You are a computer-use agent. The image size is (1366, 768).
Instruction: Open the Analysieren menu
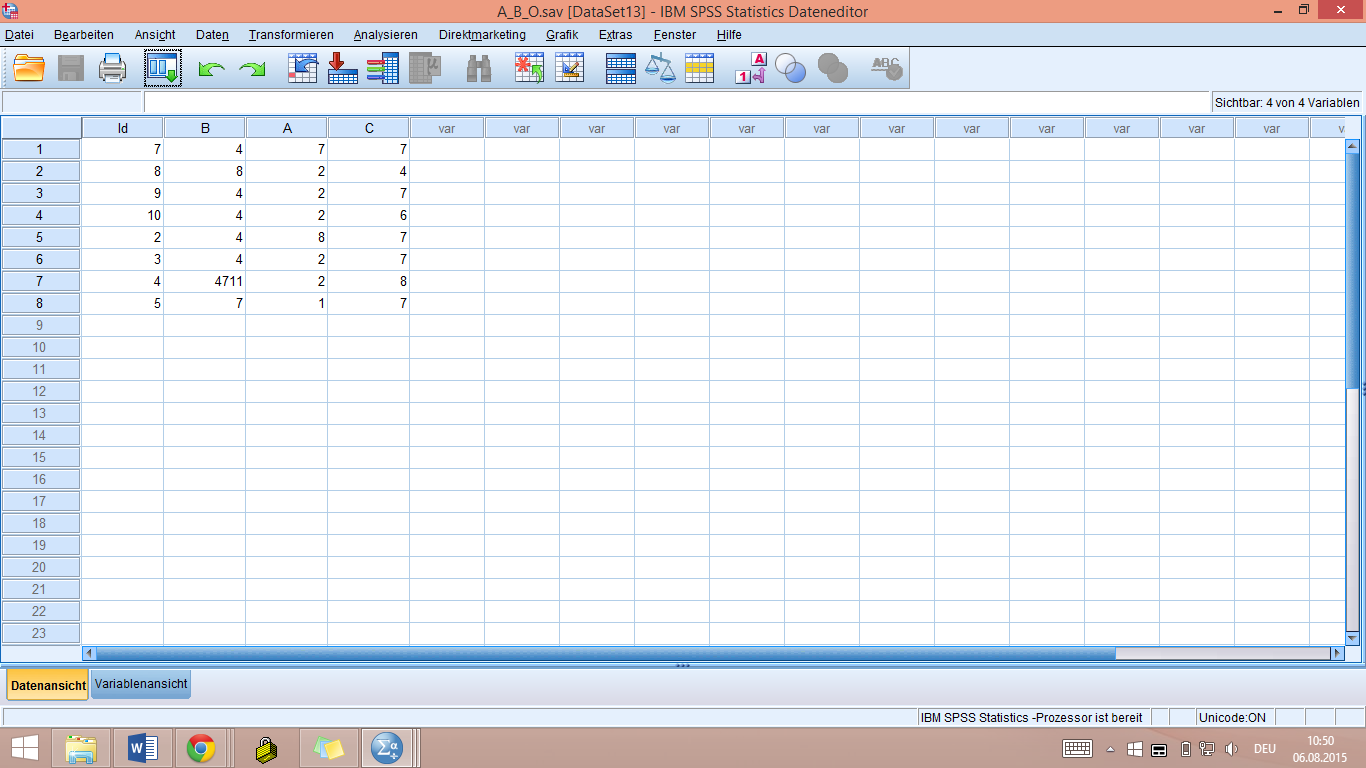point(385,35)
